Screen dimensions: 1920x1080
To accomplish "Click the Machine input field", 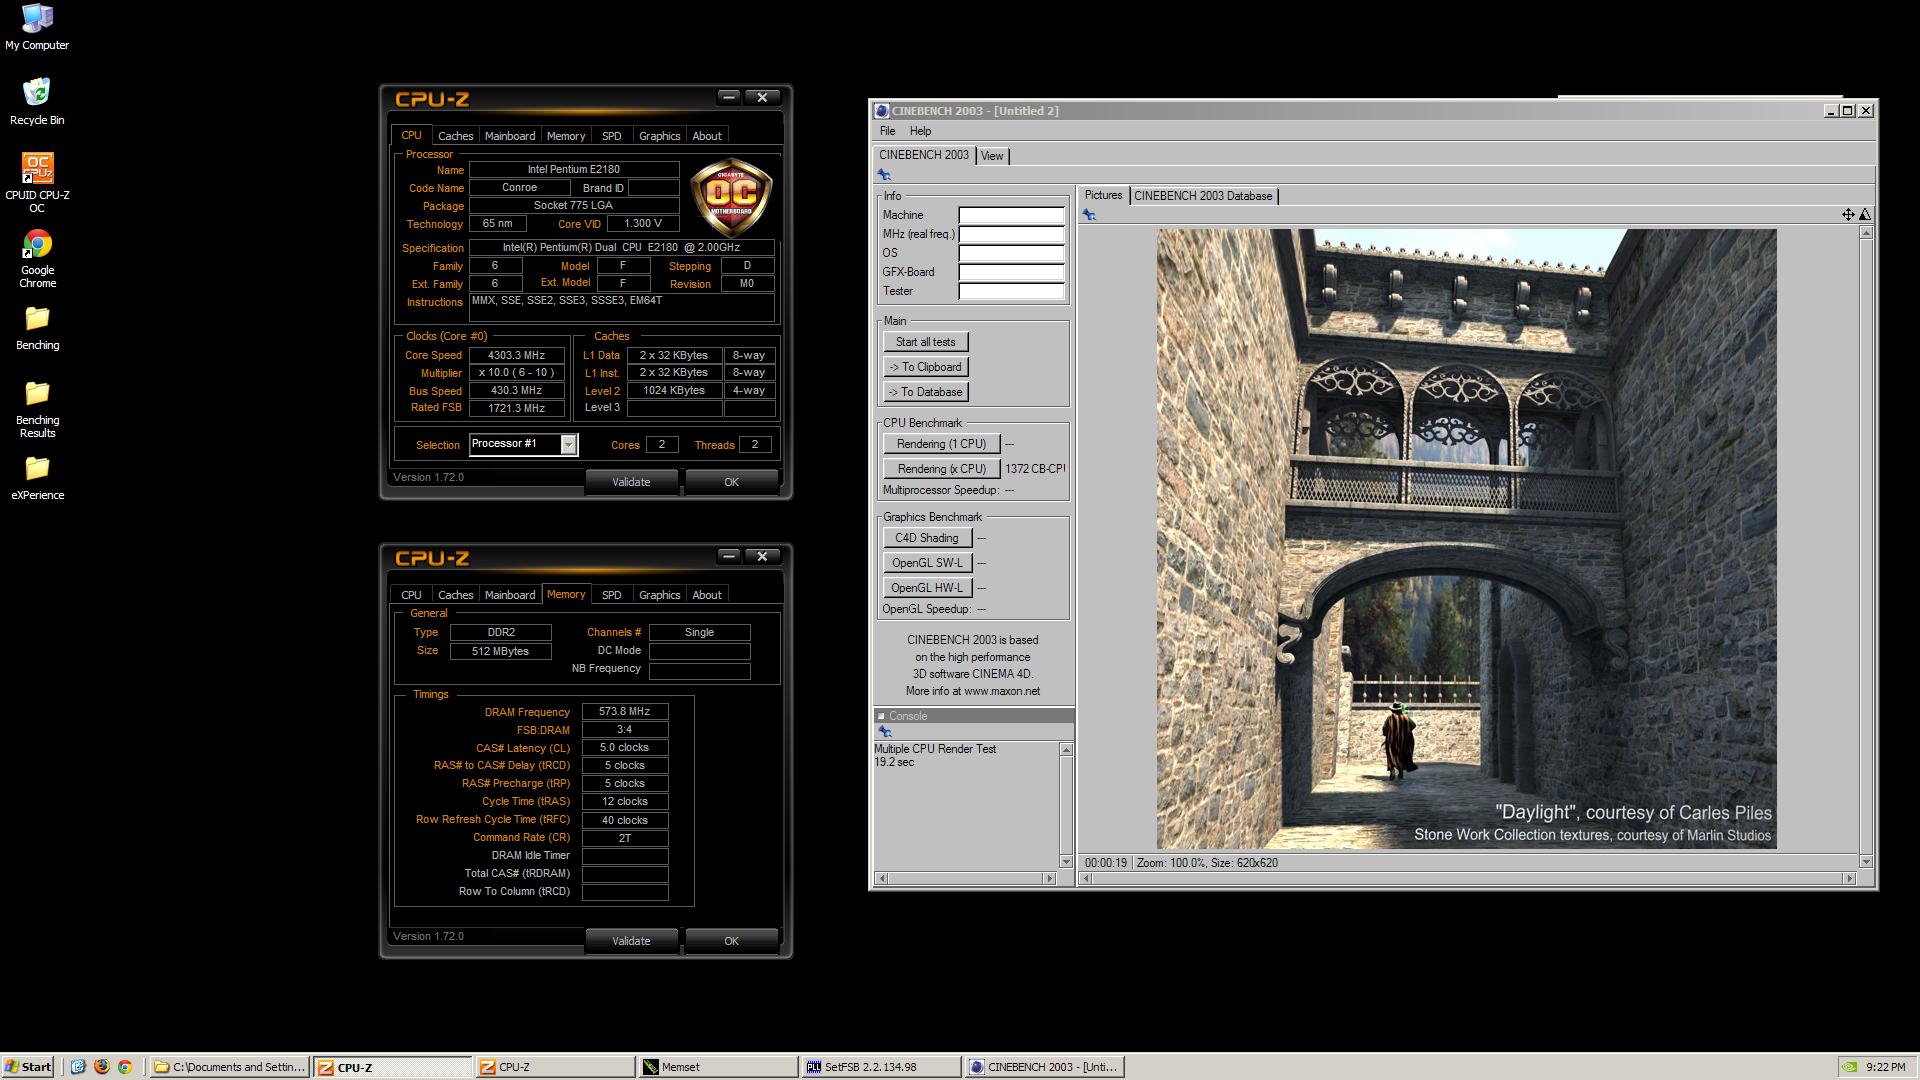I will 1011,215.
